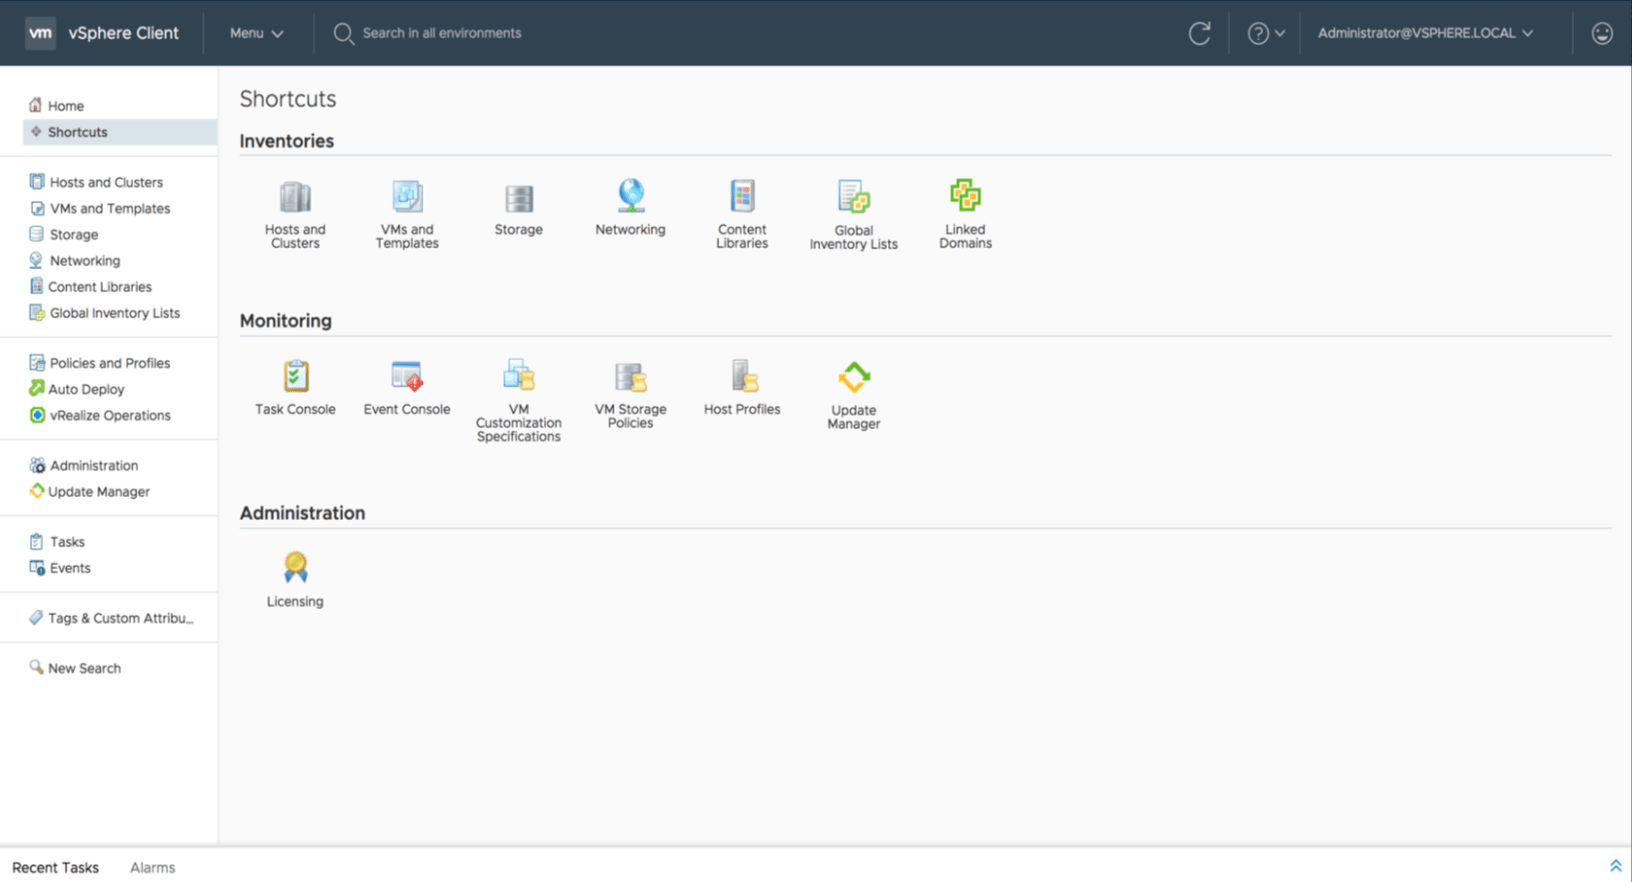Launch the Event Console shortcut
Screen dimensions: 1632x882
[407, 376]
